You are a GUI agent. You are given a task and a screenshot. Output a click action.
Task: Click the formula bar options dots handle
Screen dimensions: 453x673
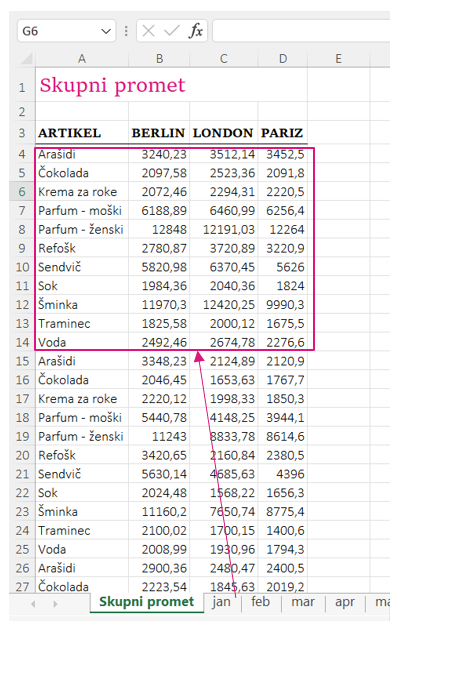point(126,31)
